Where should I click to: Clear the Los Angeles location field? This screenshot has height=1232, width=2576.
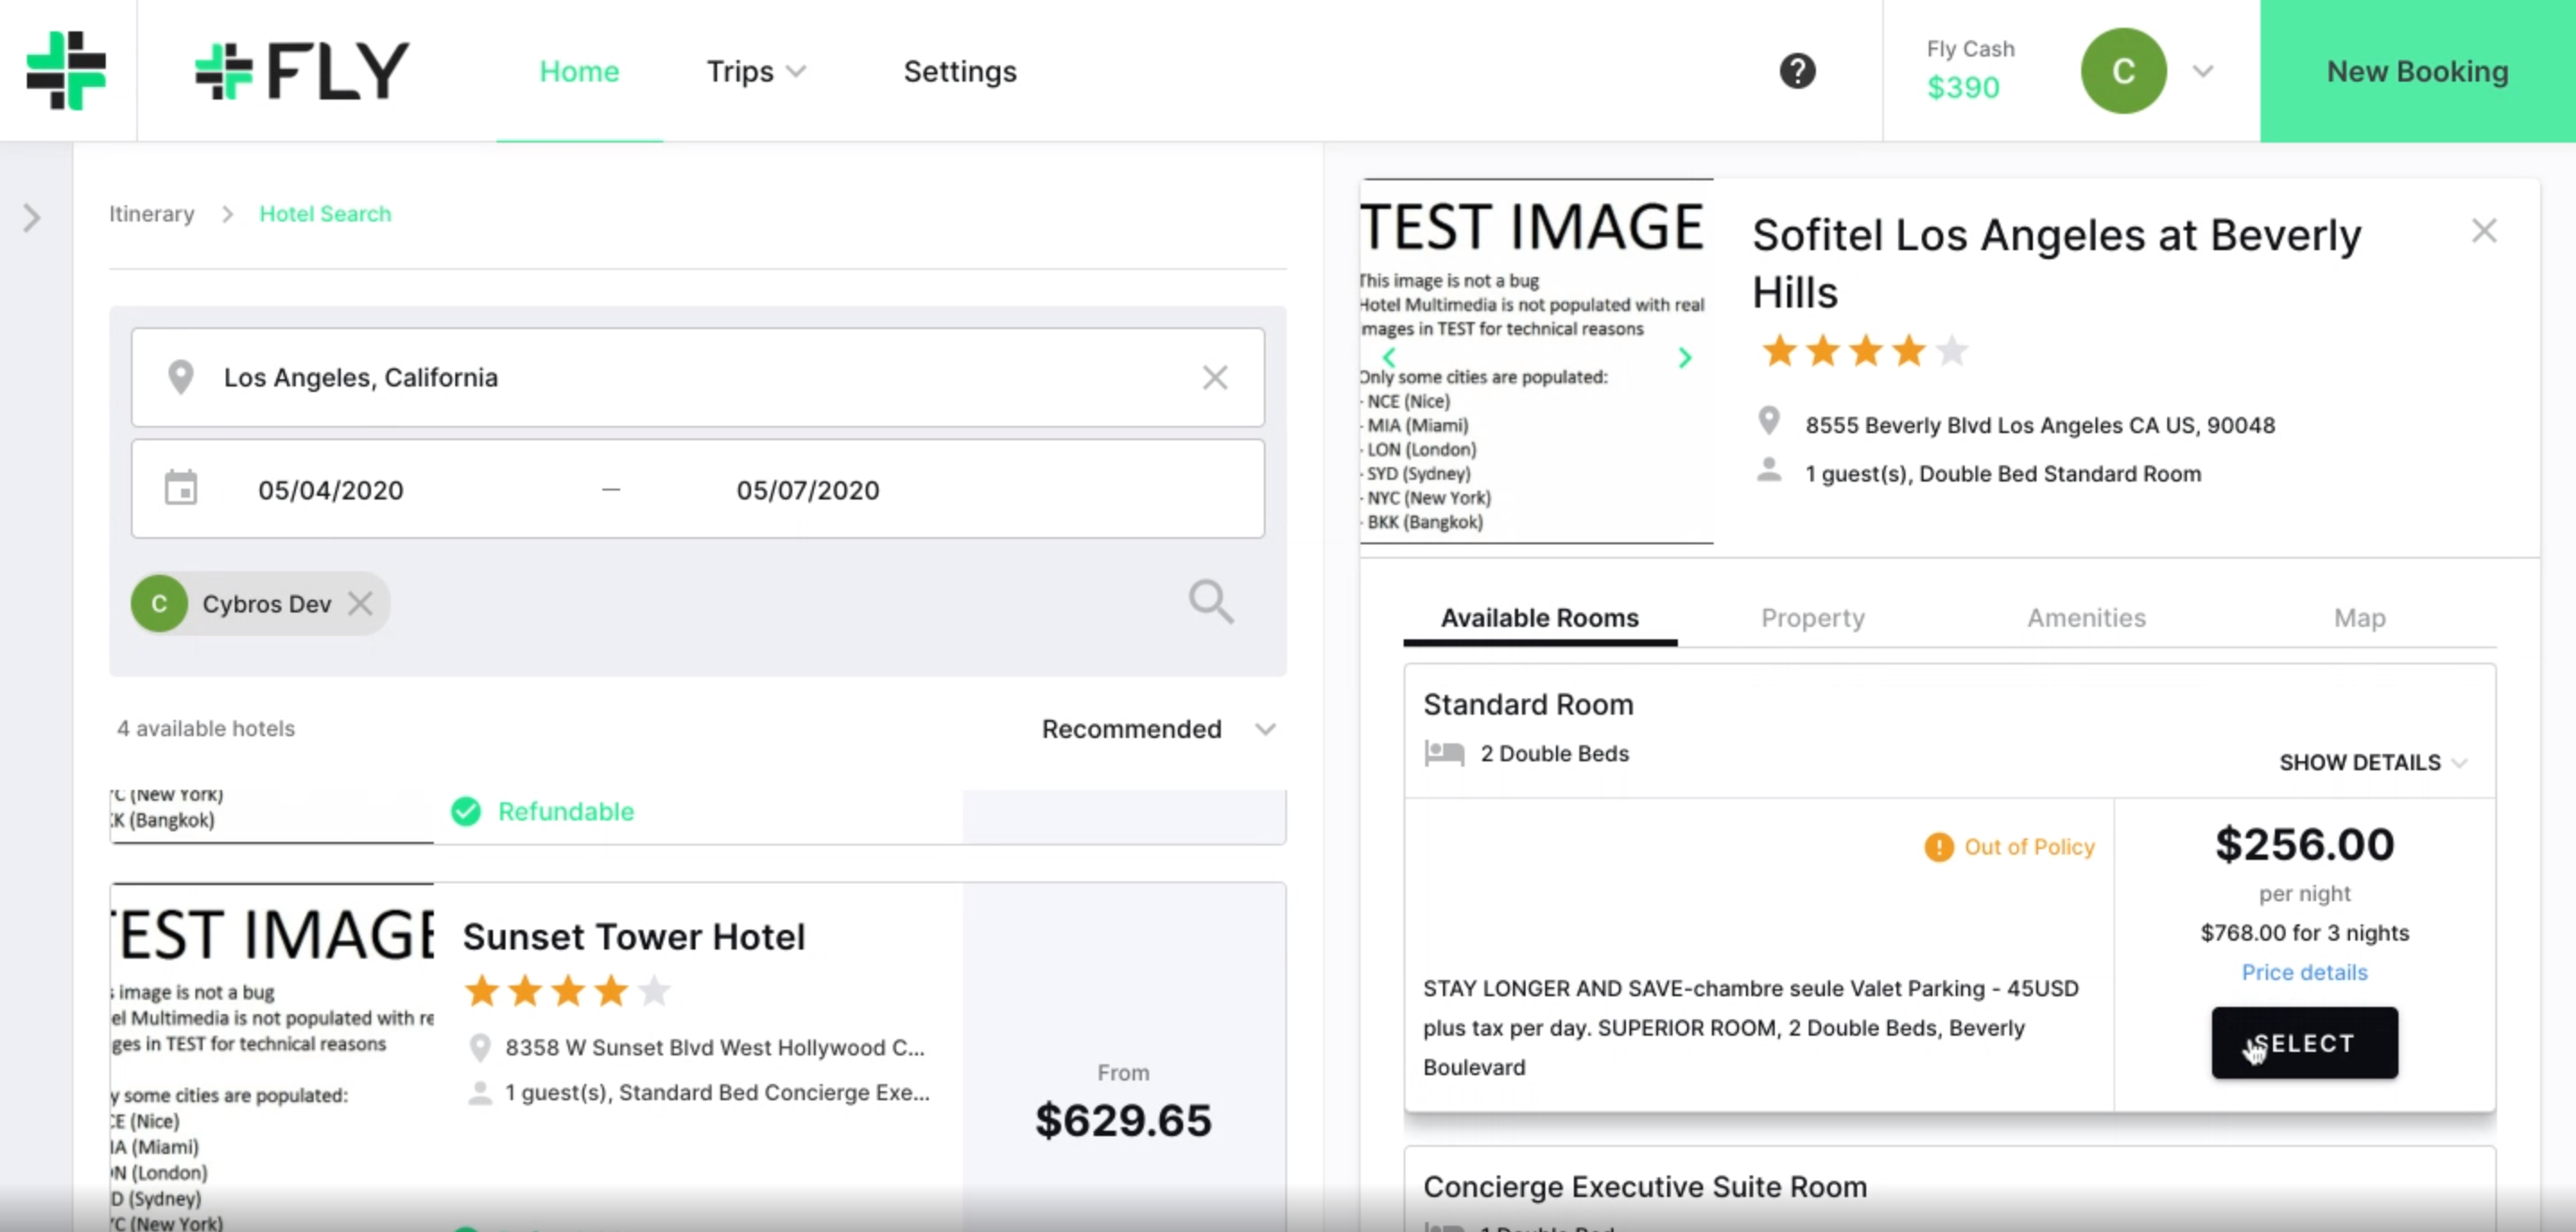(x=1214, y=377)
